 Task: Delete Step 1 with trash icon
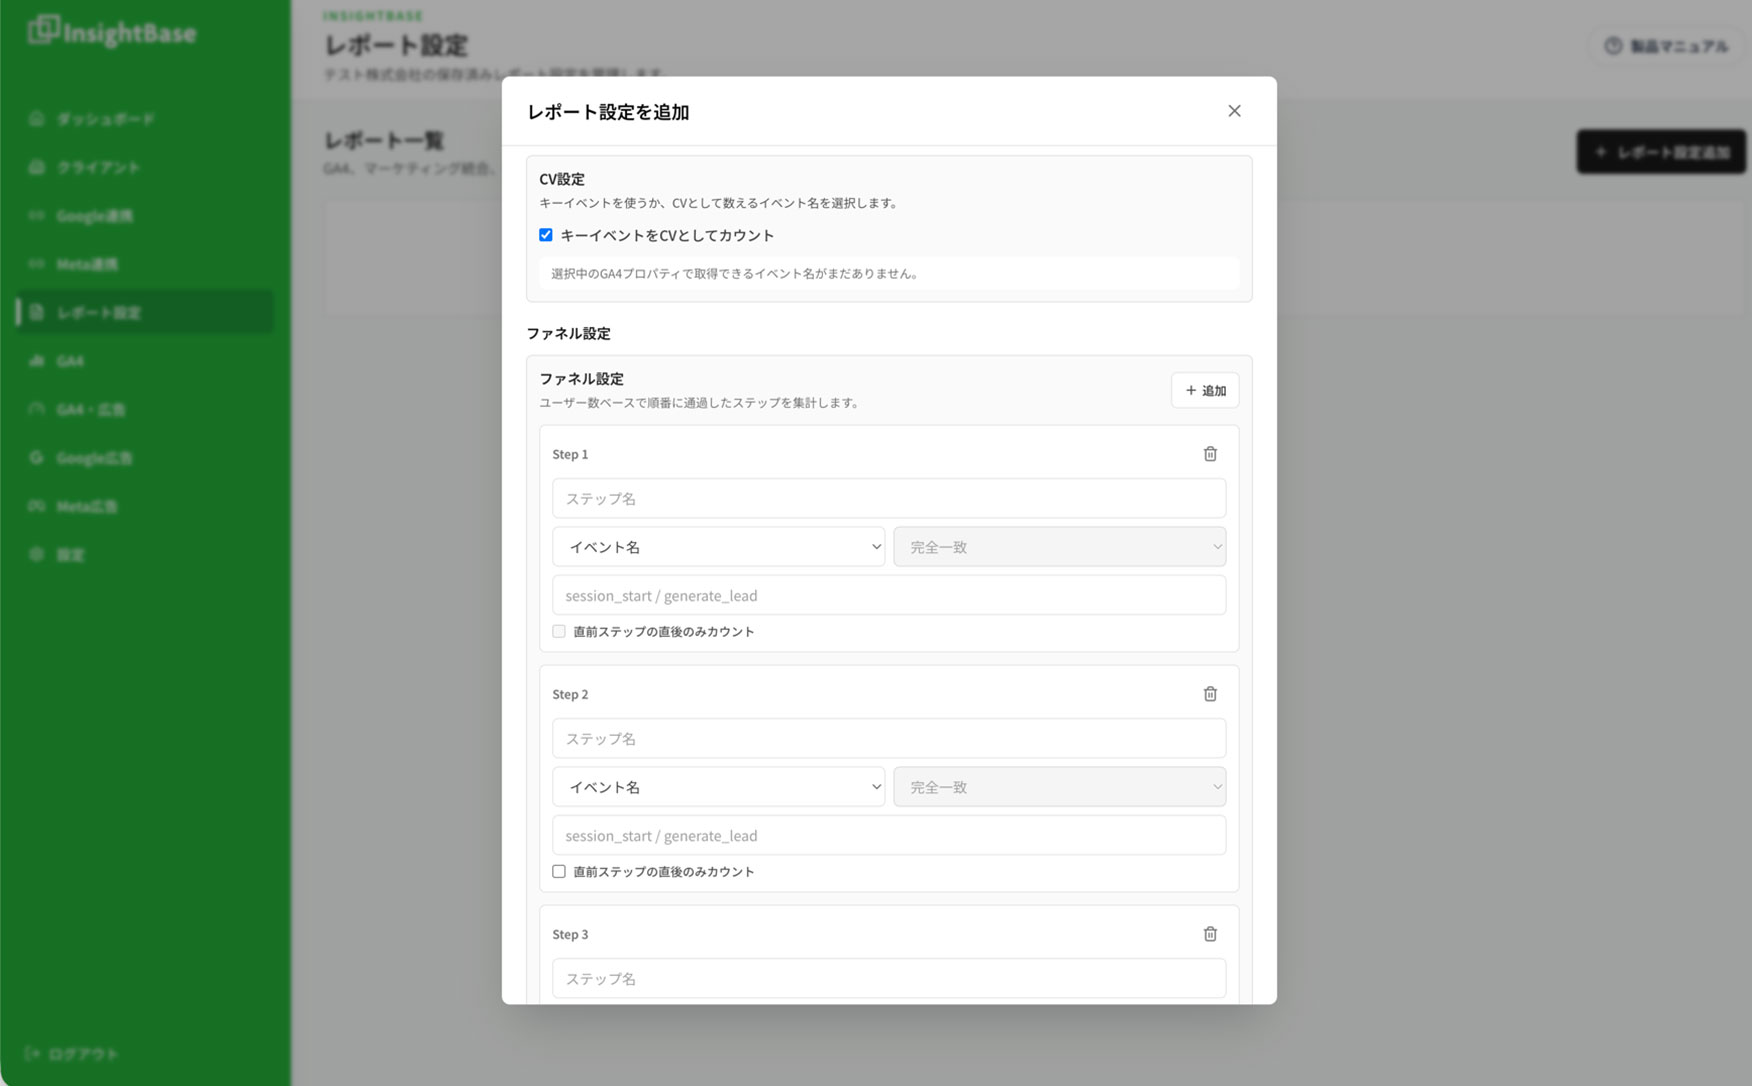pyautogui.click(x=1210, y=454)
